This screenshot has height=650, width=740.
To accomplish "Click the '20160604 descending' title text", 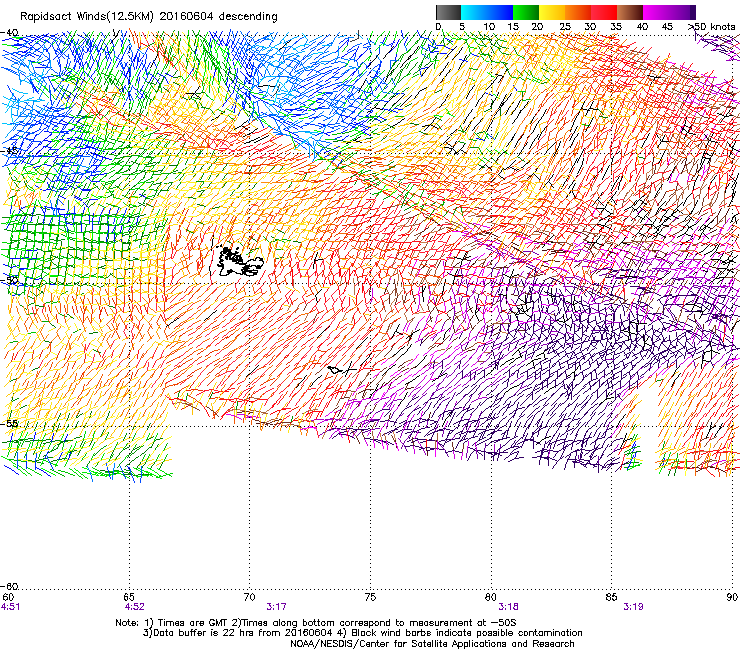I will 218,17.
